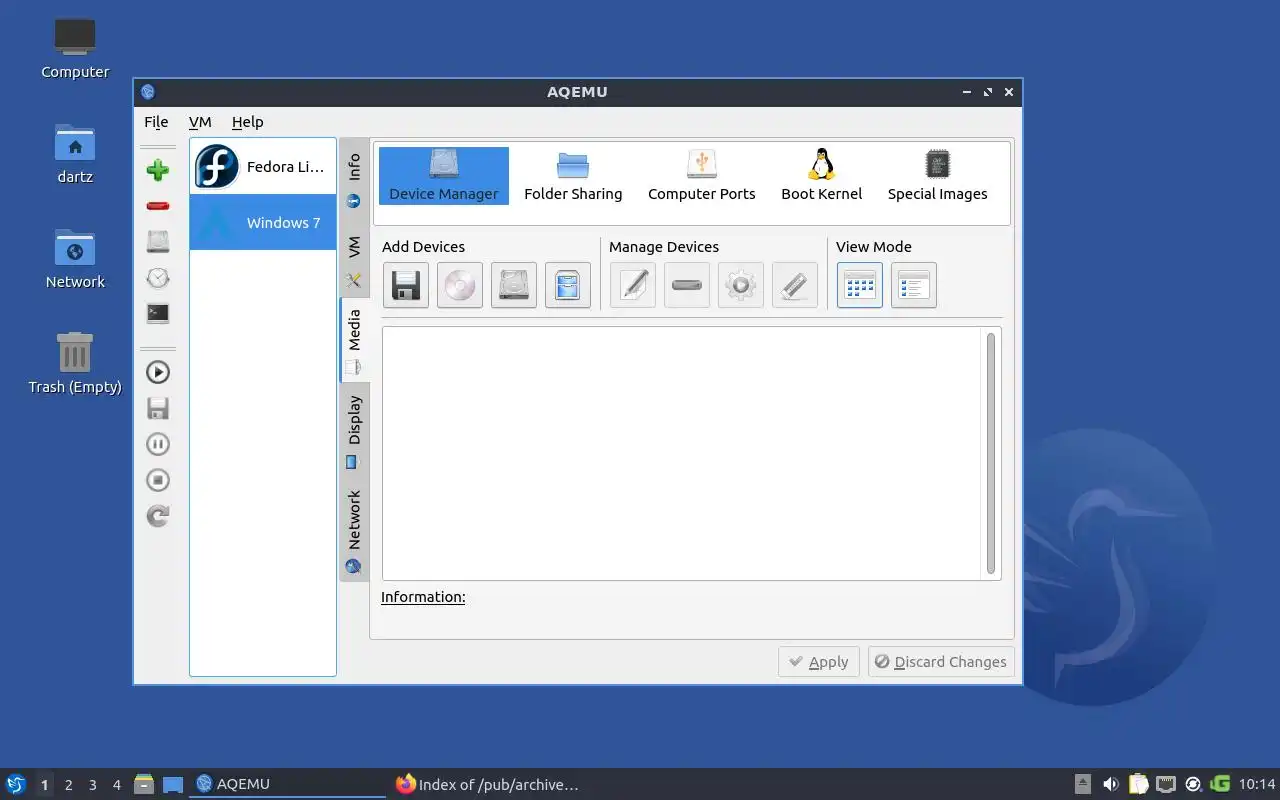Click the show desktop icon in taskbar
This screenshot has height=800, width=1280.
click(173, 785)
